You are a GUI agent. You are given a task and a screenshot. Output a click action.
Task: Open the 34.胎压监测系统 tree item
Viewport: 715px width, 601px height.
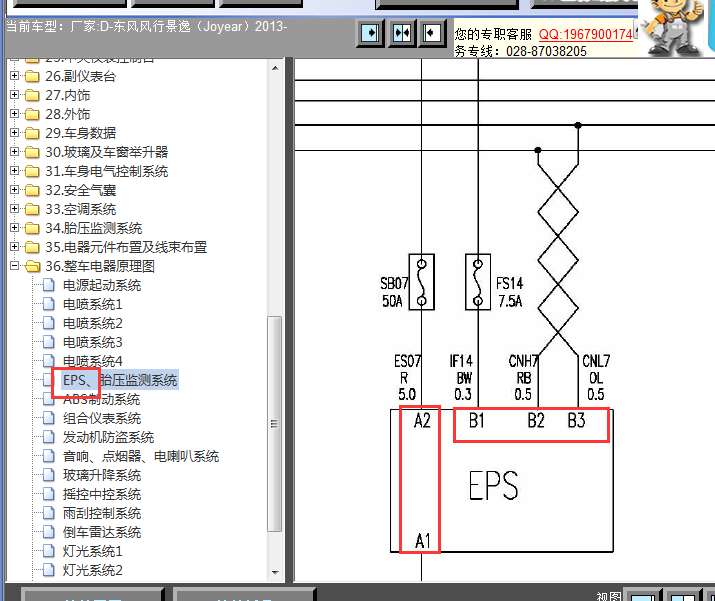point(93,228)
